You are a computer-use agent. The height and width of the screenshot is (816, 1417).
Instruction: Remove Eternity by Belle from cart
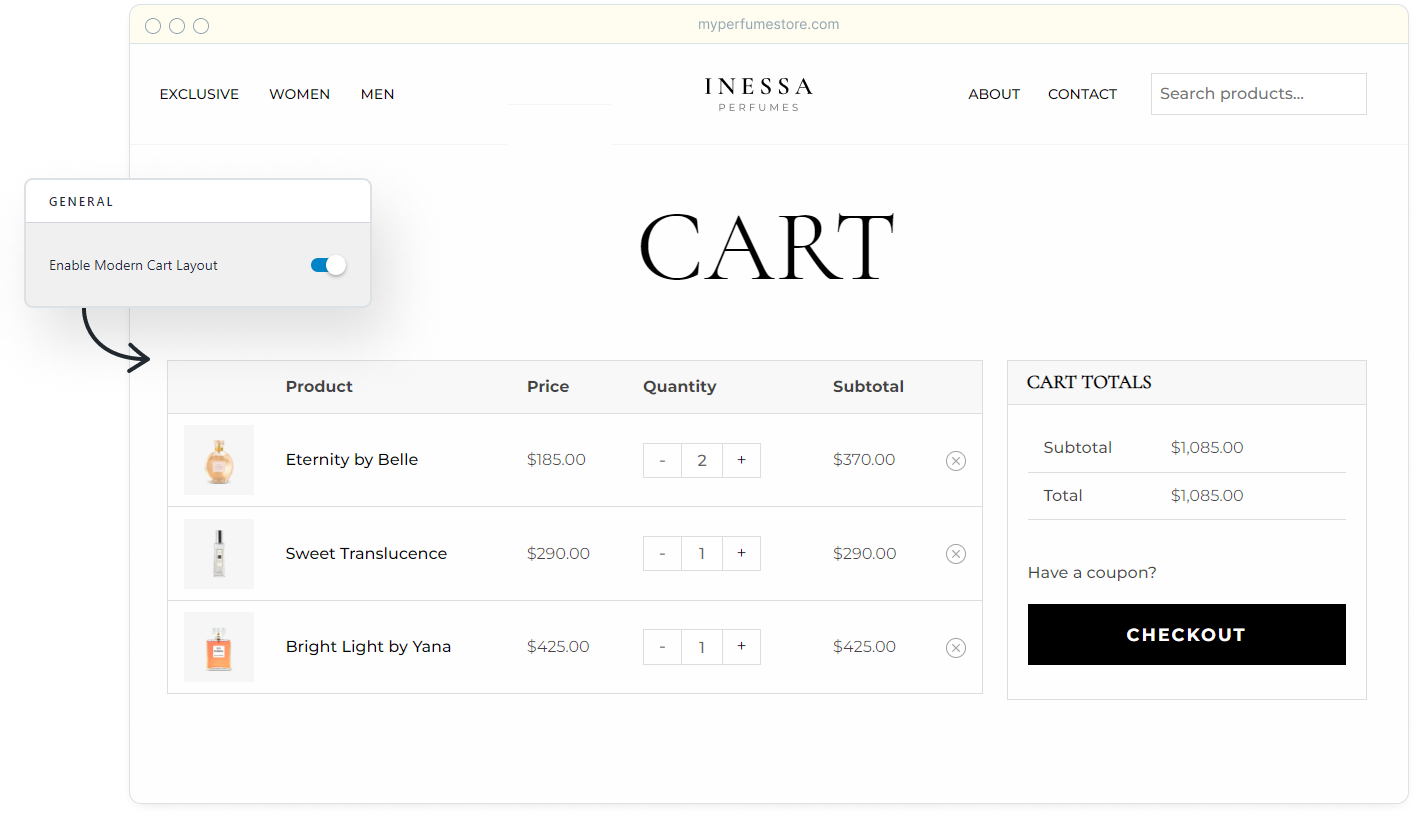(x=956, y=461)
